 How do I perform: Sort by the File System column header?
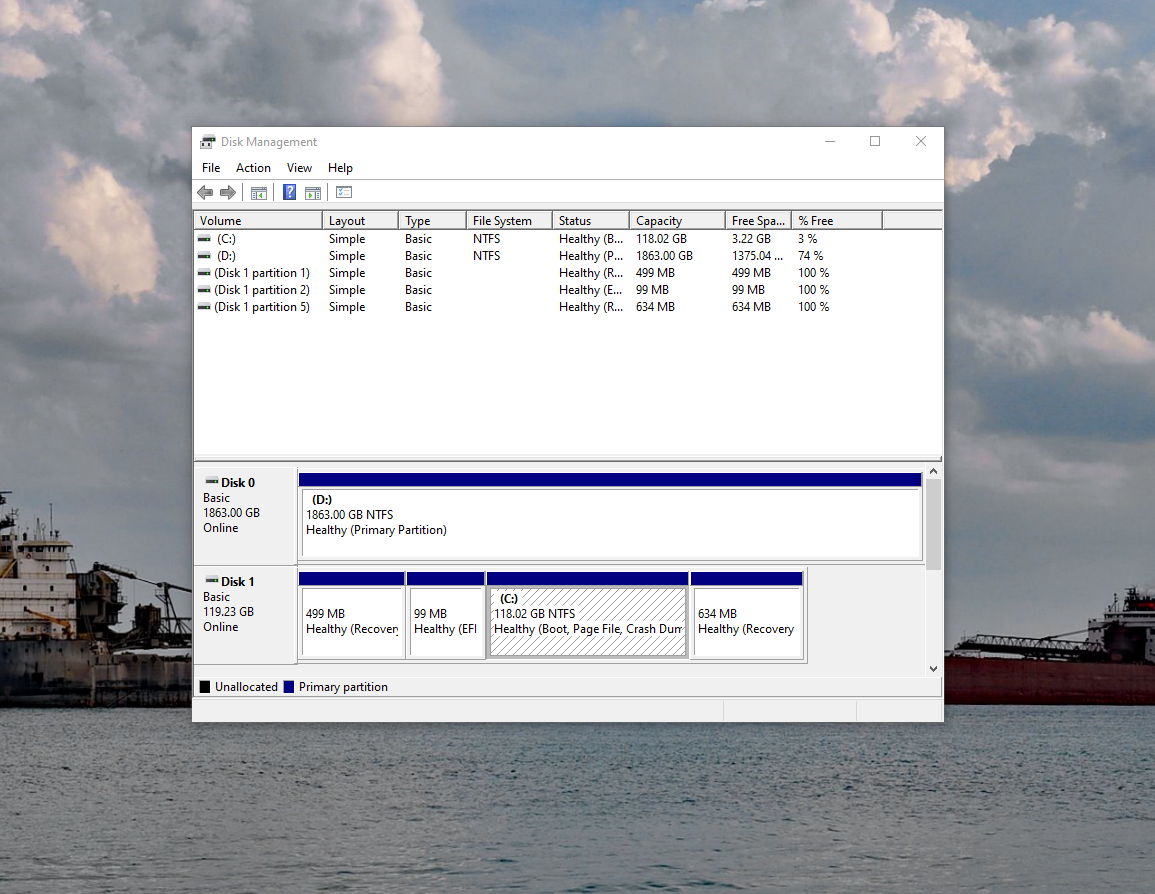(x=509, y=220)
